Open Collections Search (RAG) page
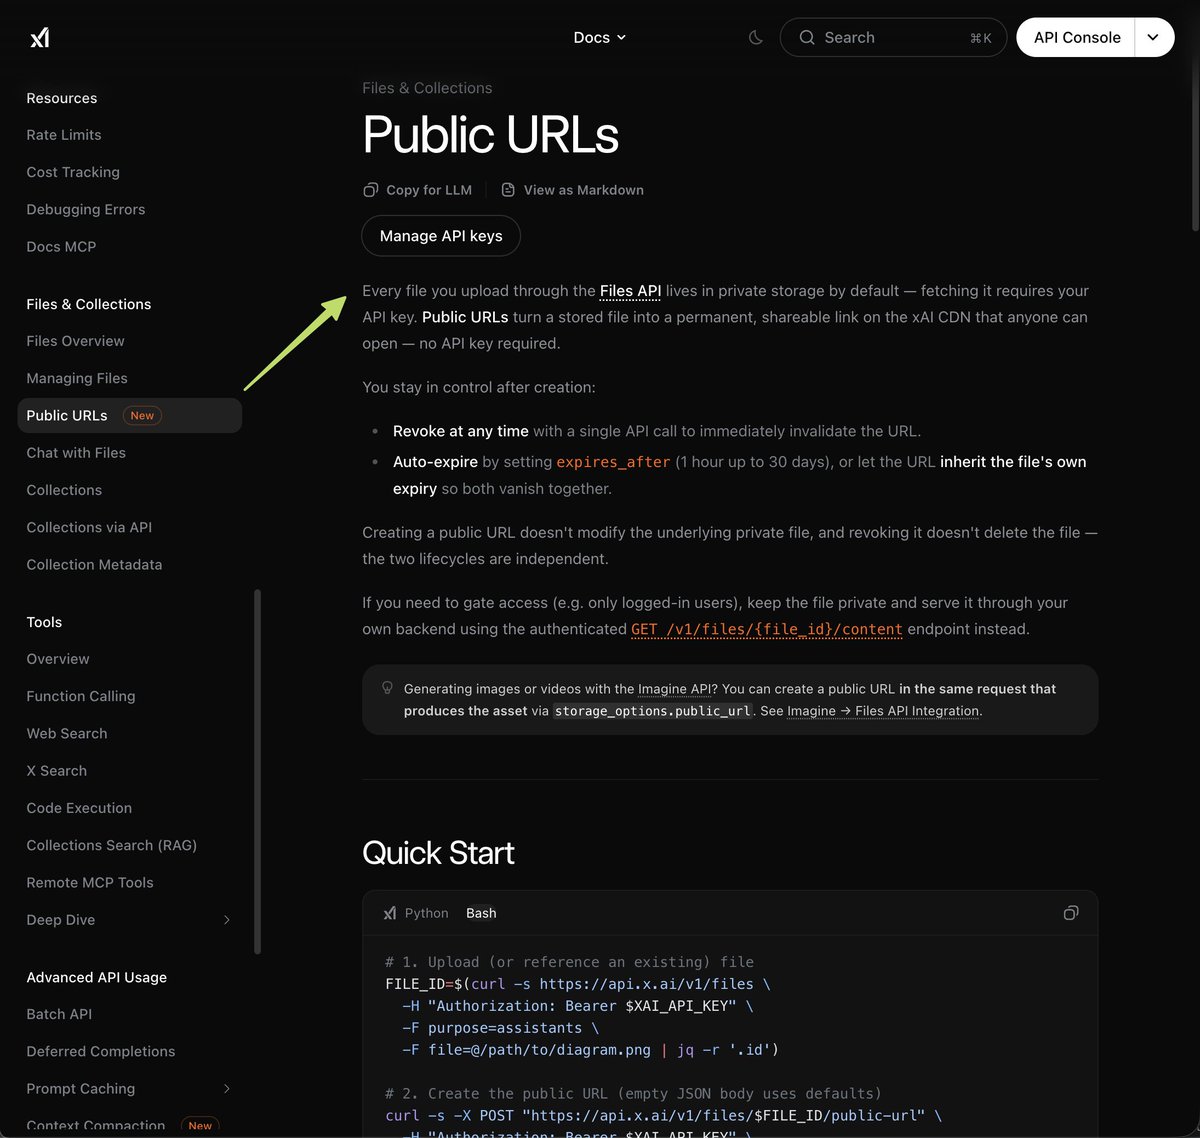 coord(112,845)
